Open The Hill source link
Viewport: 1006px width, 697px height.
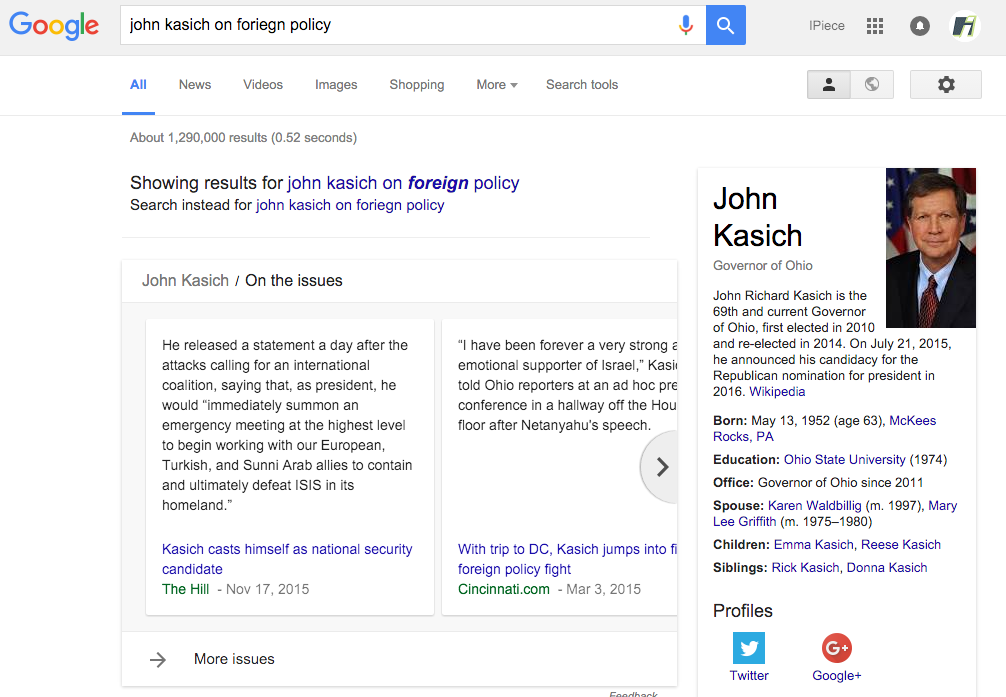[x=185, y=589]
